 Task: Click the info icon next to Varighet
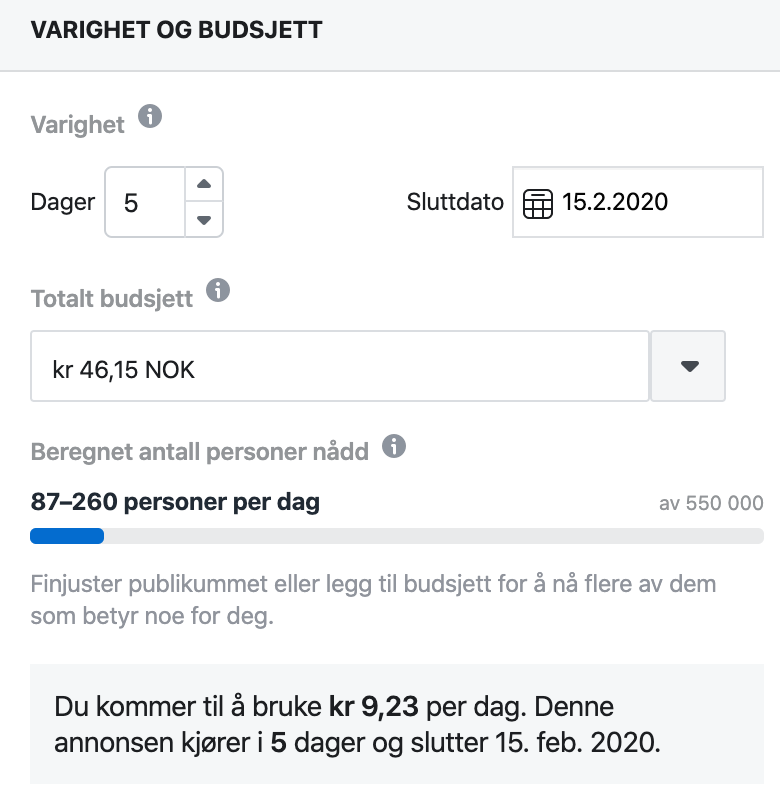coord(150,116)
